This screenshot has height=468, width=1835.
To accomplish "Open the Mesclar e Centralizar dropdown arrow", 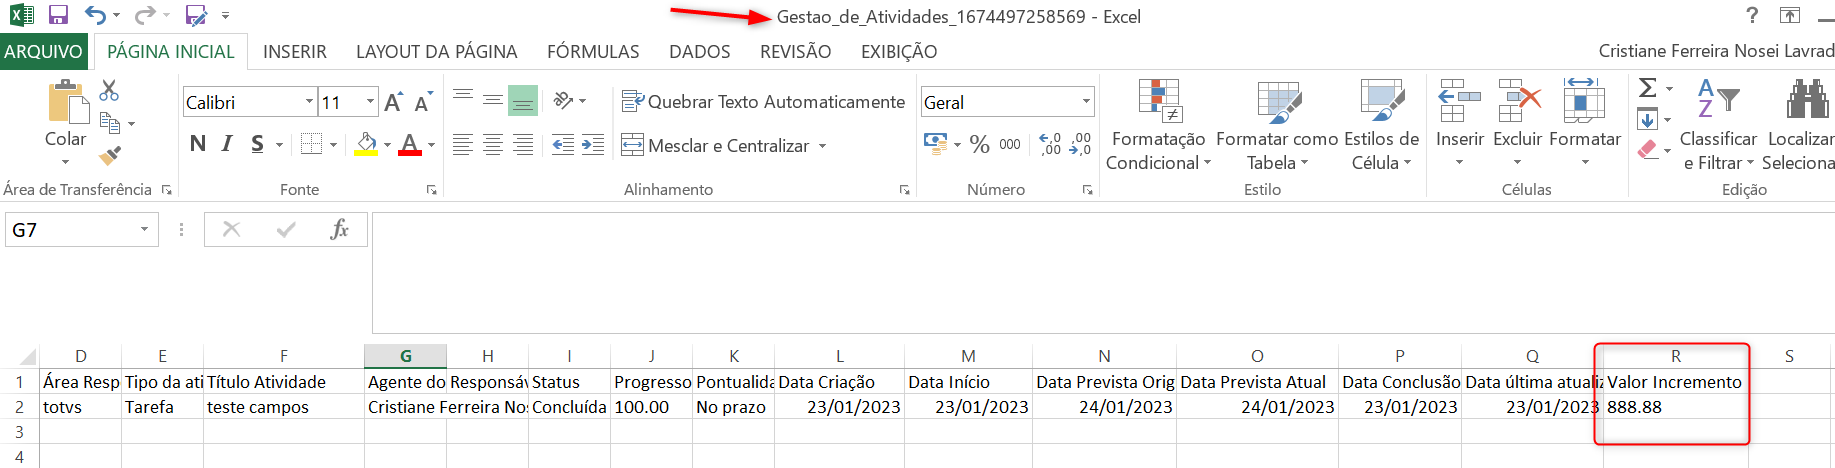I will (823, 146).
